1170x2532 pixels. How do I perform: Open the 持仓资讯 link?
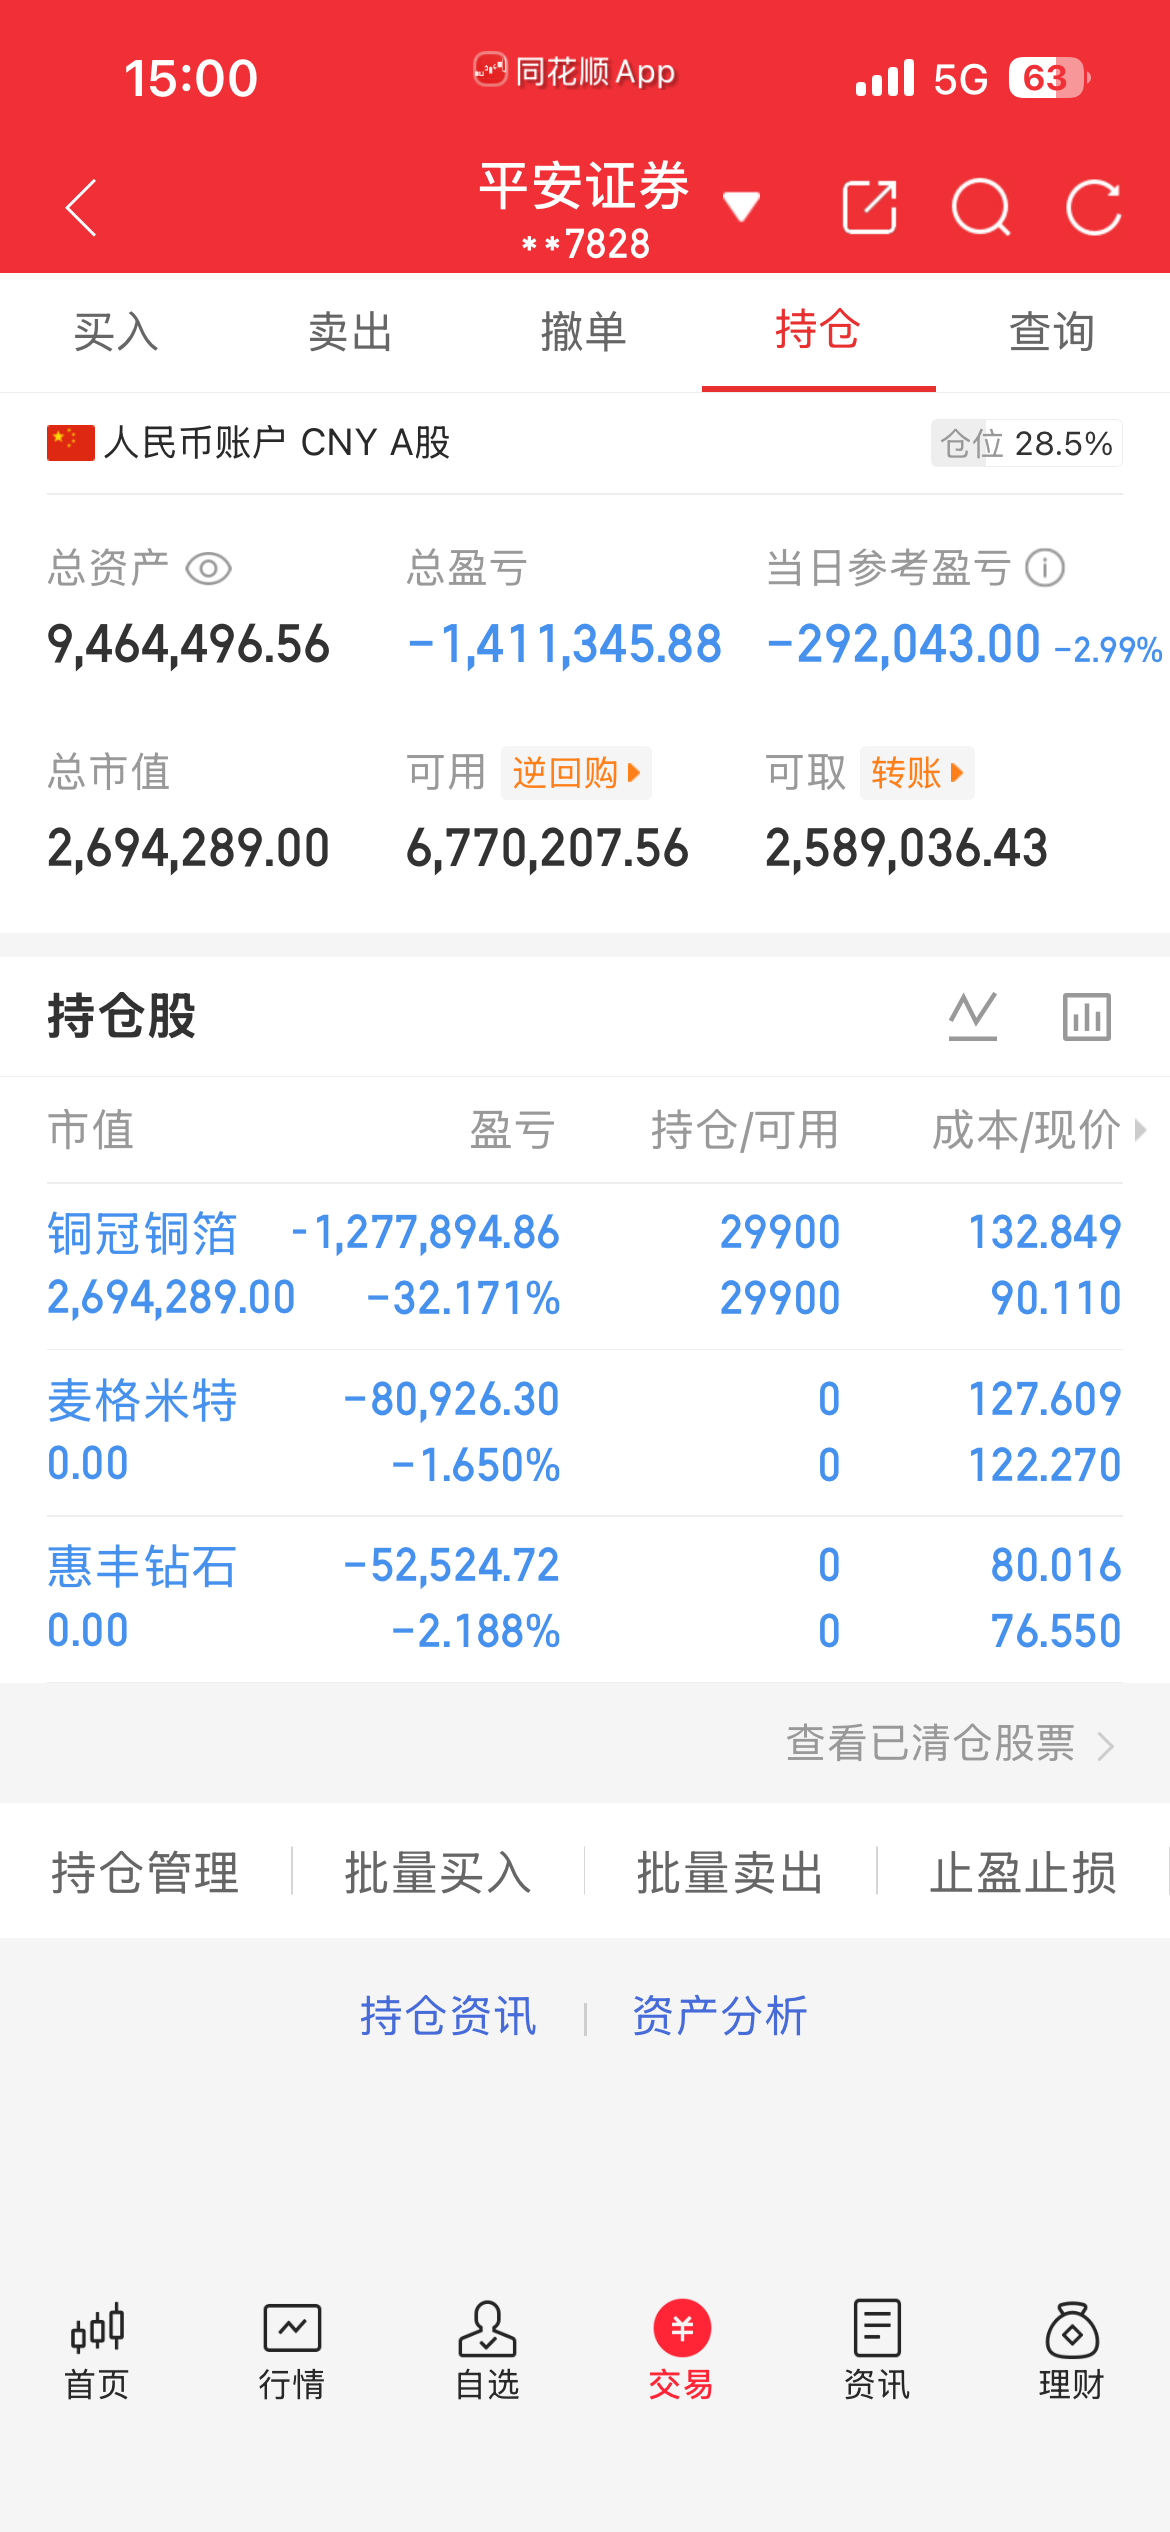pos(449,2016)
